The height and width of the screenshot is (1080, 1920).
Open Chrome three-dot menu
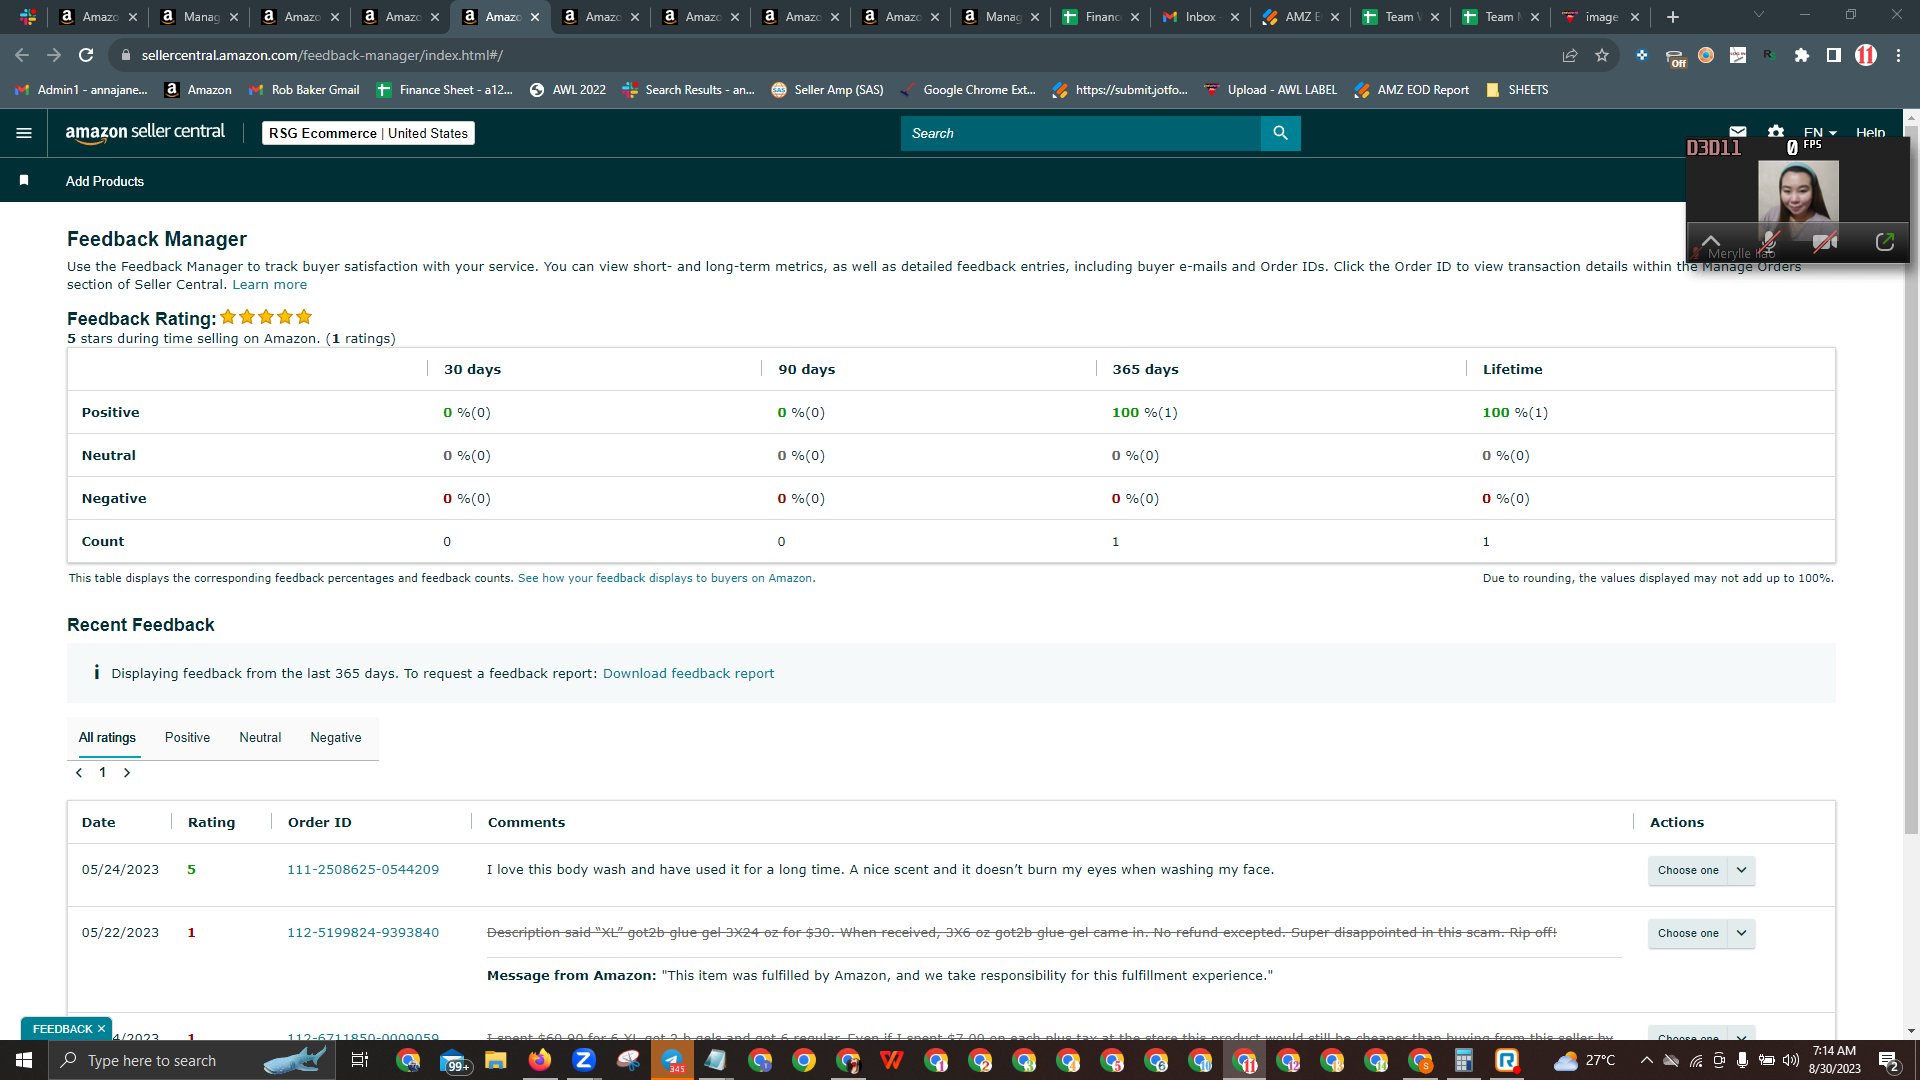(1898, 55)
